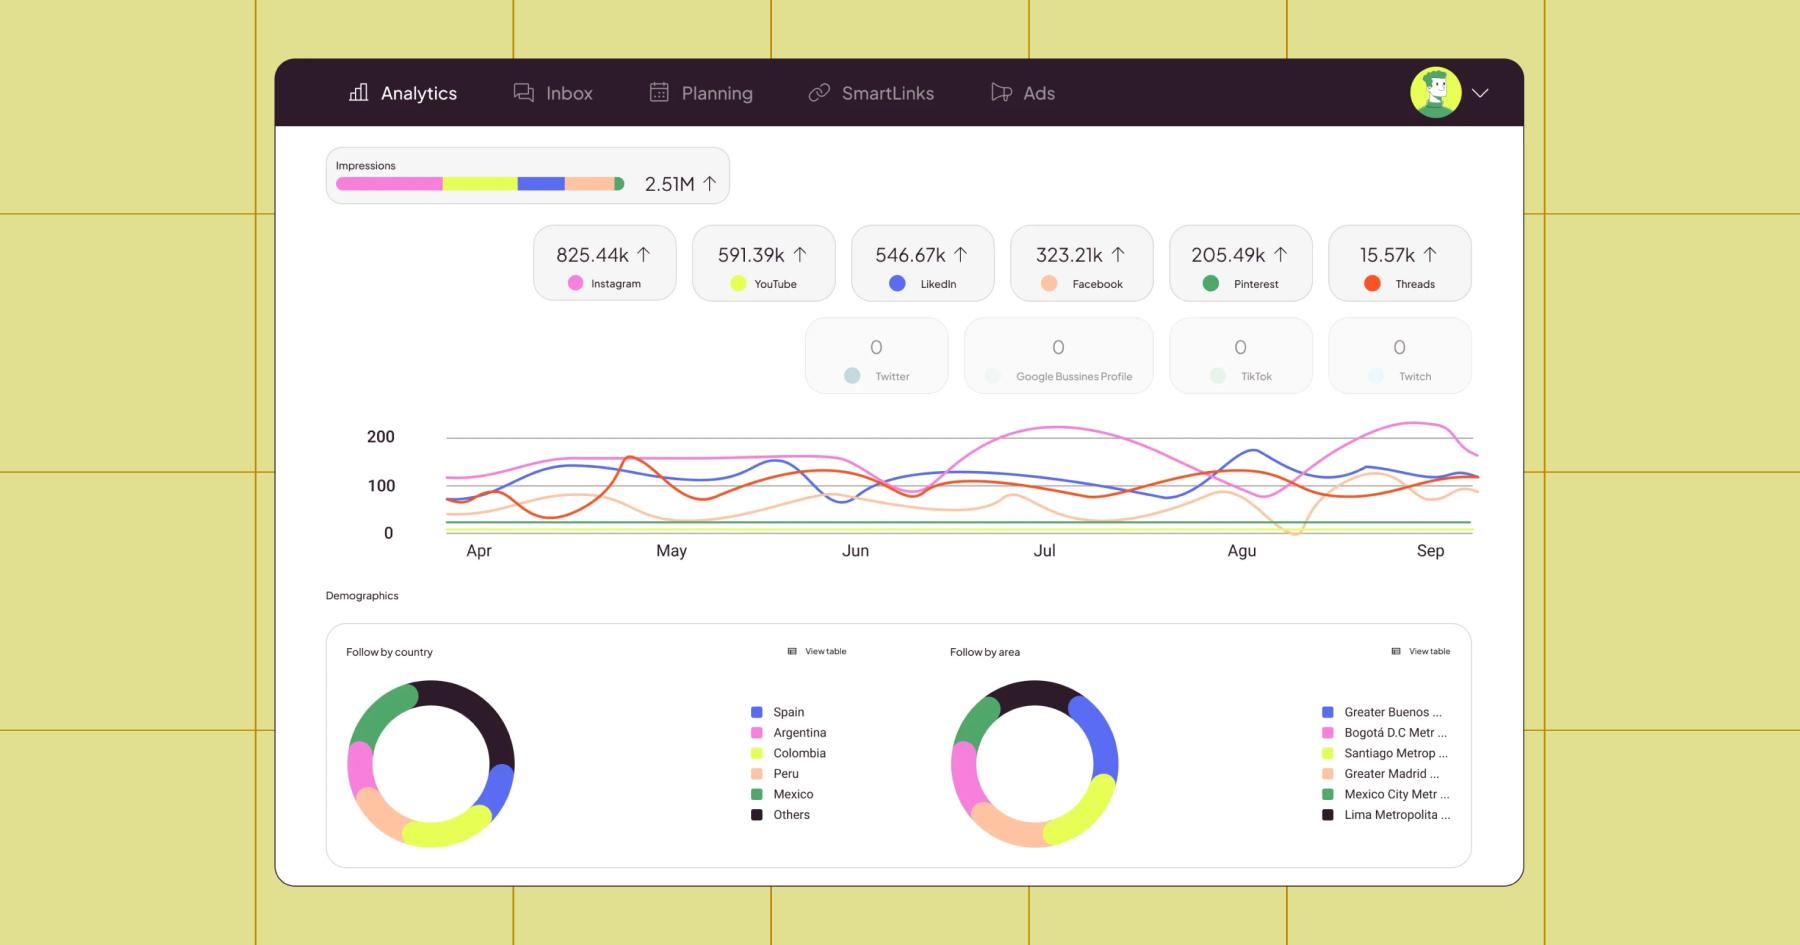
Task: Open View table for Follow by area
Action: (1430, 651)
